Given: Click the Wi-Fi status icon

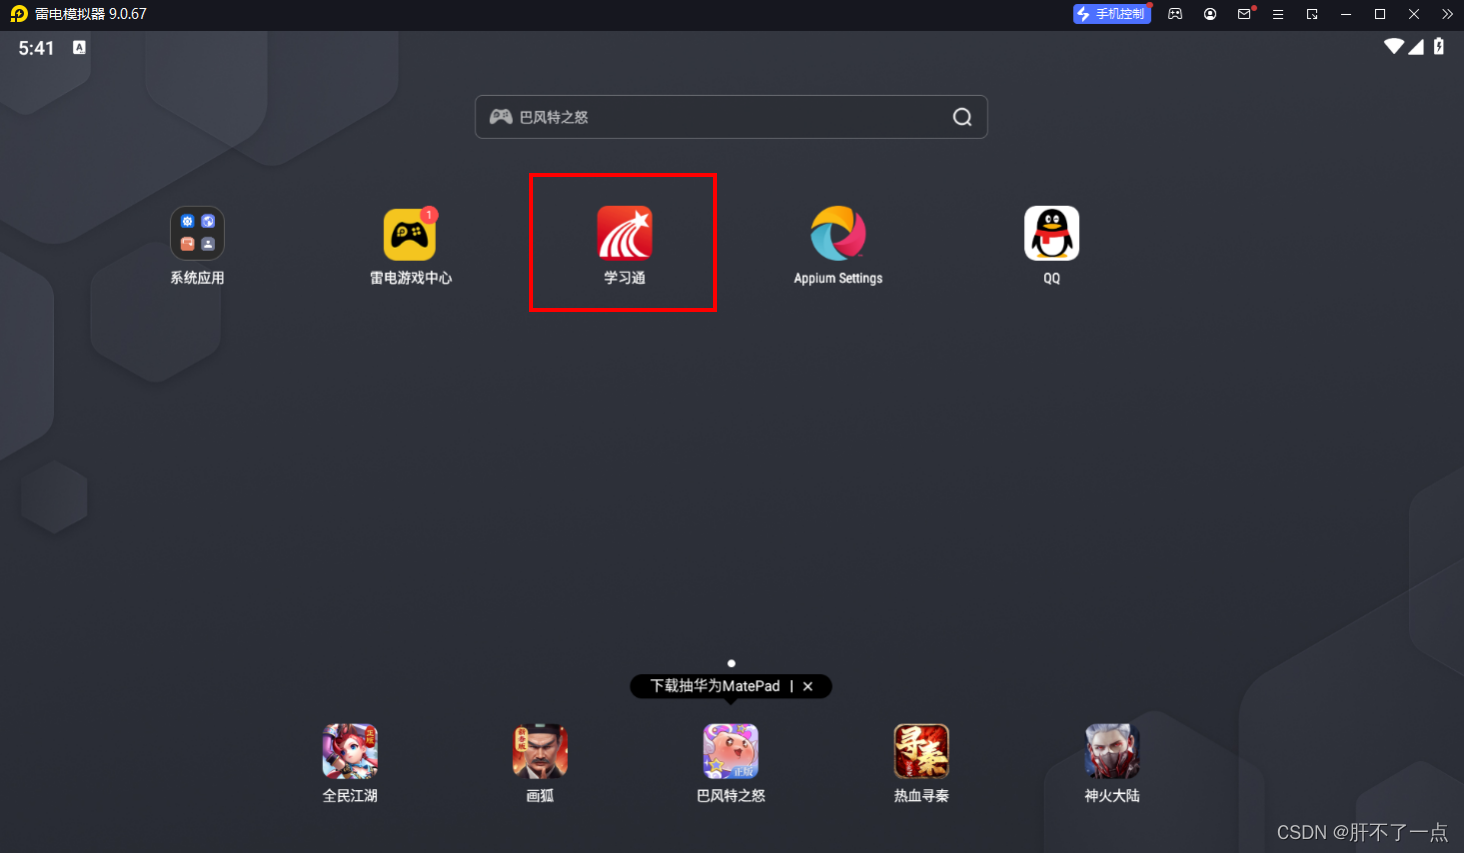Looking at the screenshot, I should 1394,46.
